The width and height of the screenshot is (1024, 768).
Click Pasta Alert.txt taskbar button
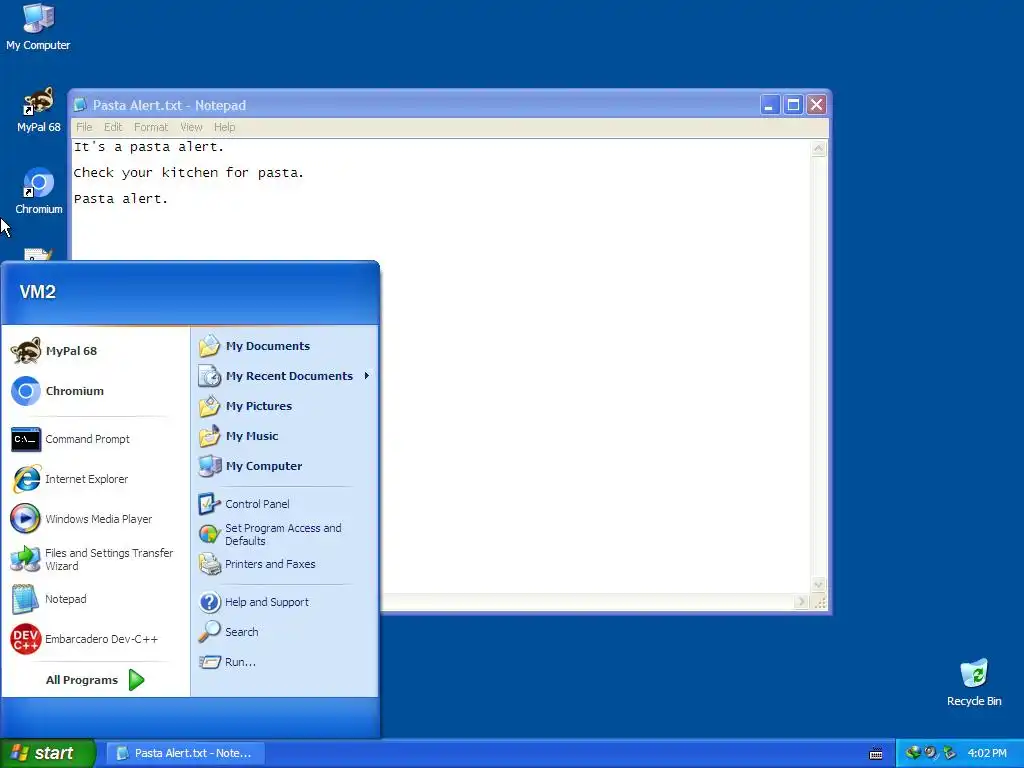185,753
